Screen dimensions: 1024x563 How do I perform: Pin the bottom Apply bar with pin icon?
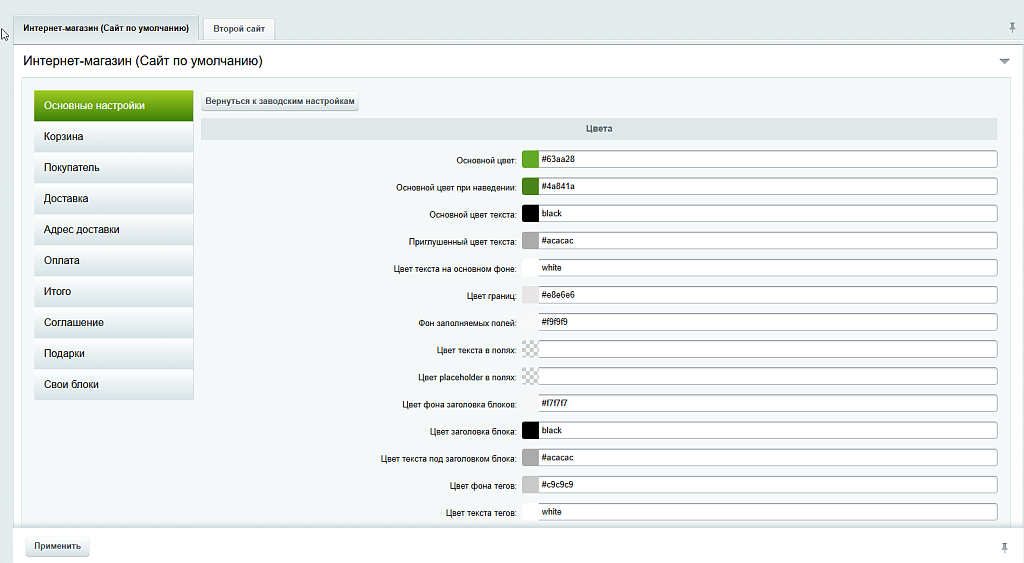(x=1004, y=547)
